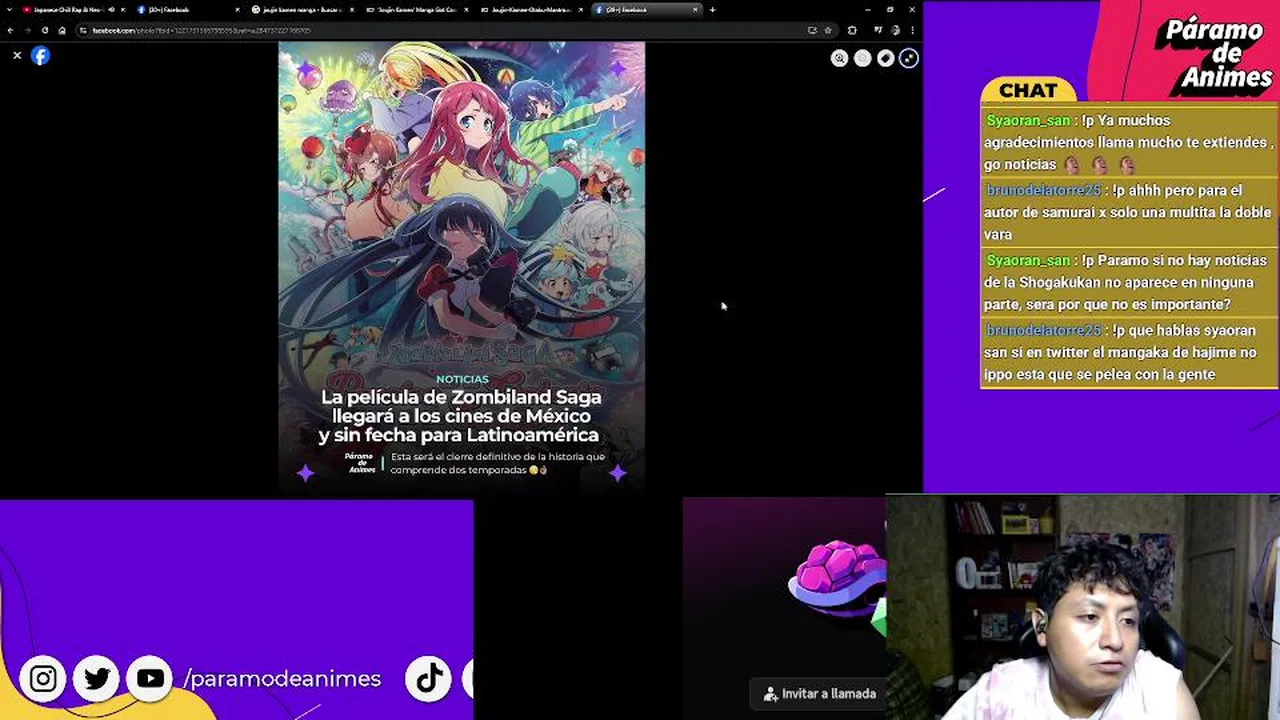The image size is (1280, 720).
Task: Go forward with the browser forward arrow
Action: tap(27, 30)
